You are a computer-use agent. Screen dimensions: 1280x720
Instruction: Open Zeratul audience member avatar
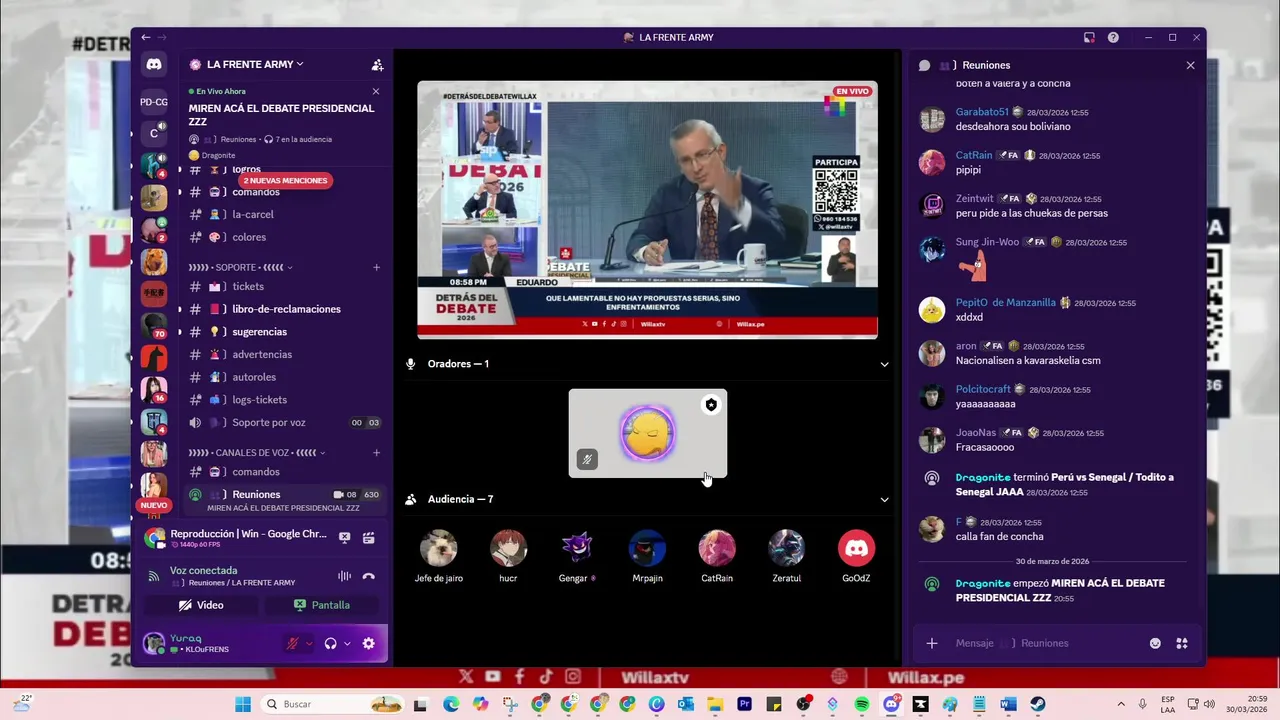click(786, 548)
